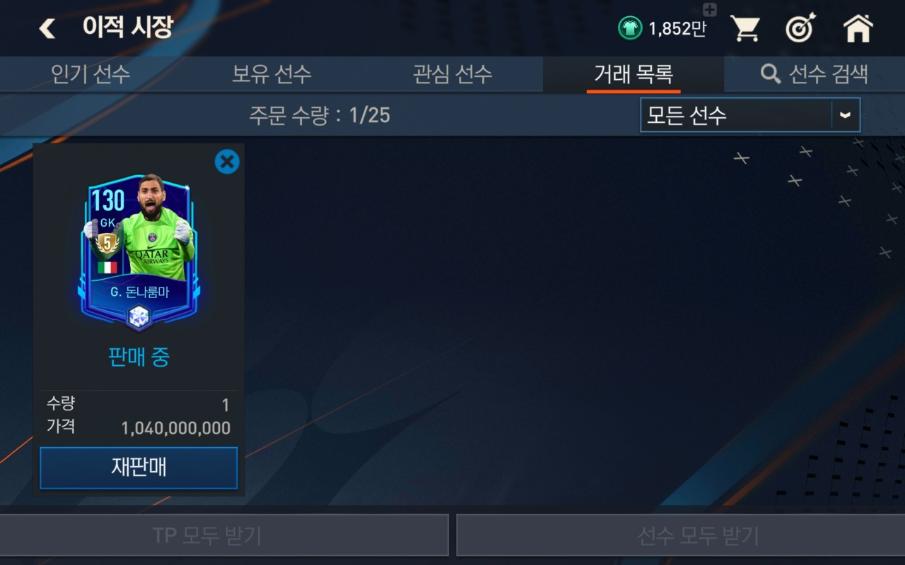Select the 거래 목록 tab

(633, 74)
